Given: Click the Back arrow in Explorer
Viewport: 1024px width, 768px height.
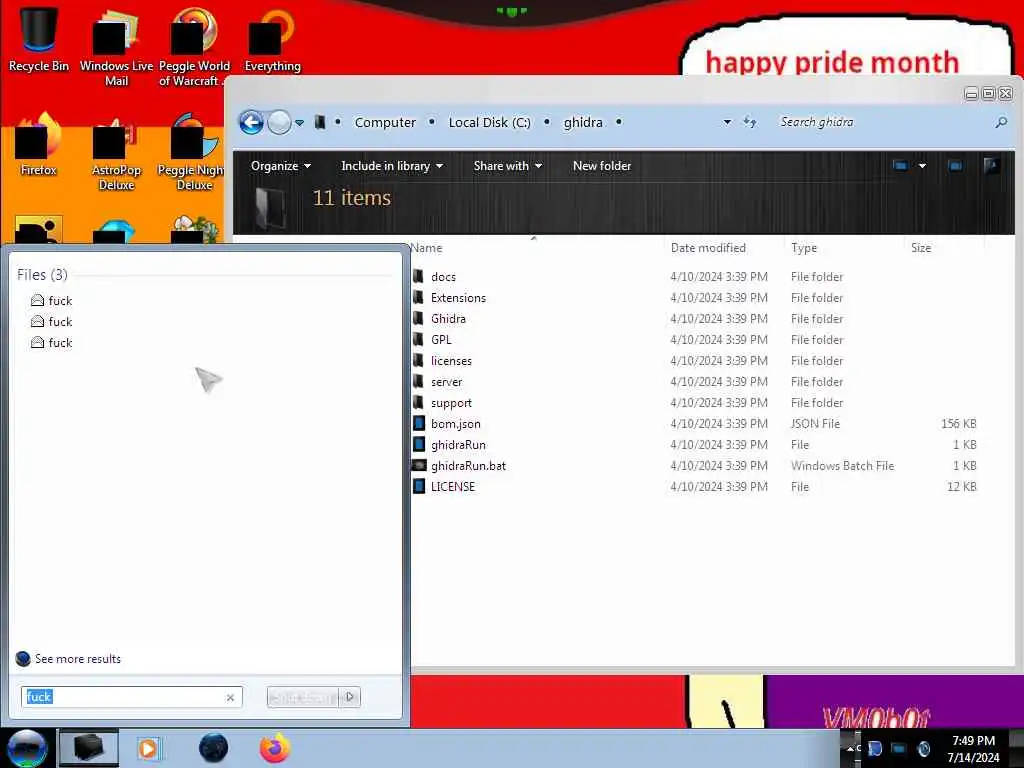Looking at the screenshot, I should tap(251, 122).
